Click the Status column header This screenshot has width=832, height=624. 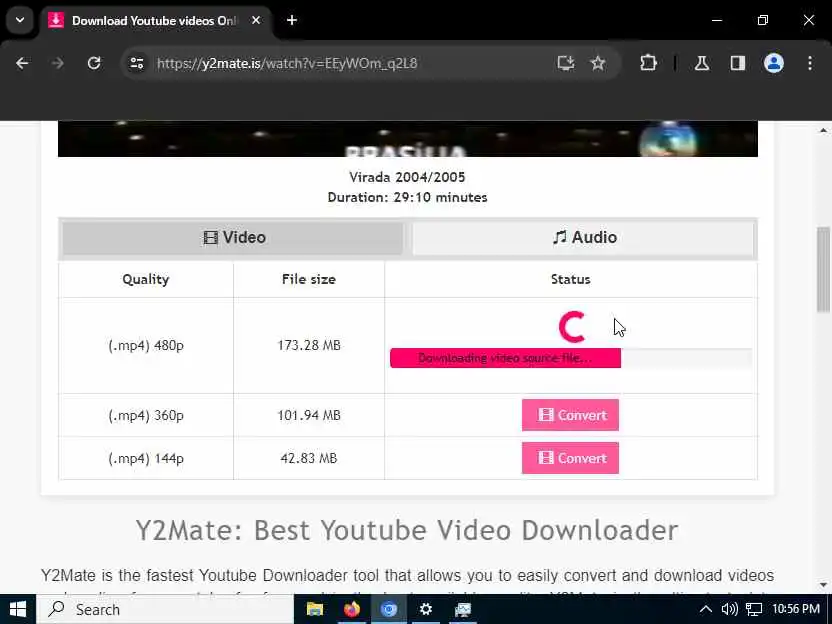pyautogui.click(x=570, y=279)
